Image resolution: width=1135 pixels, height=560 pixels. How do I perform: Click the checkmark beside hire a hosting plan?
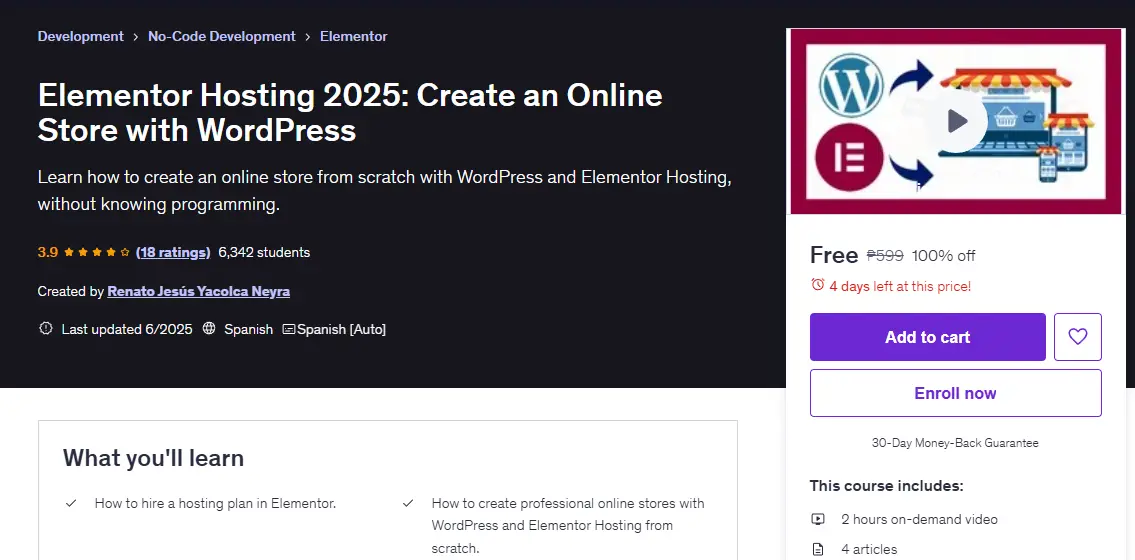(x=71, y=503)
